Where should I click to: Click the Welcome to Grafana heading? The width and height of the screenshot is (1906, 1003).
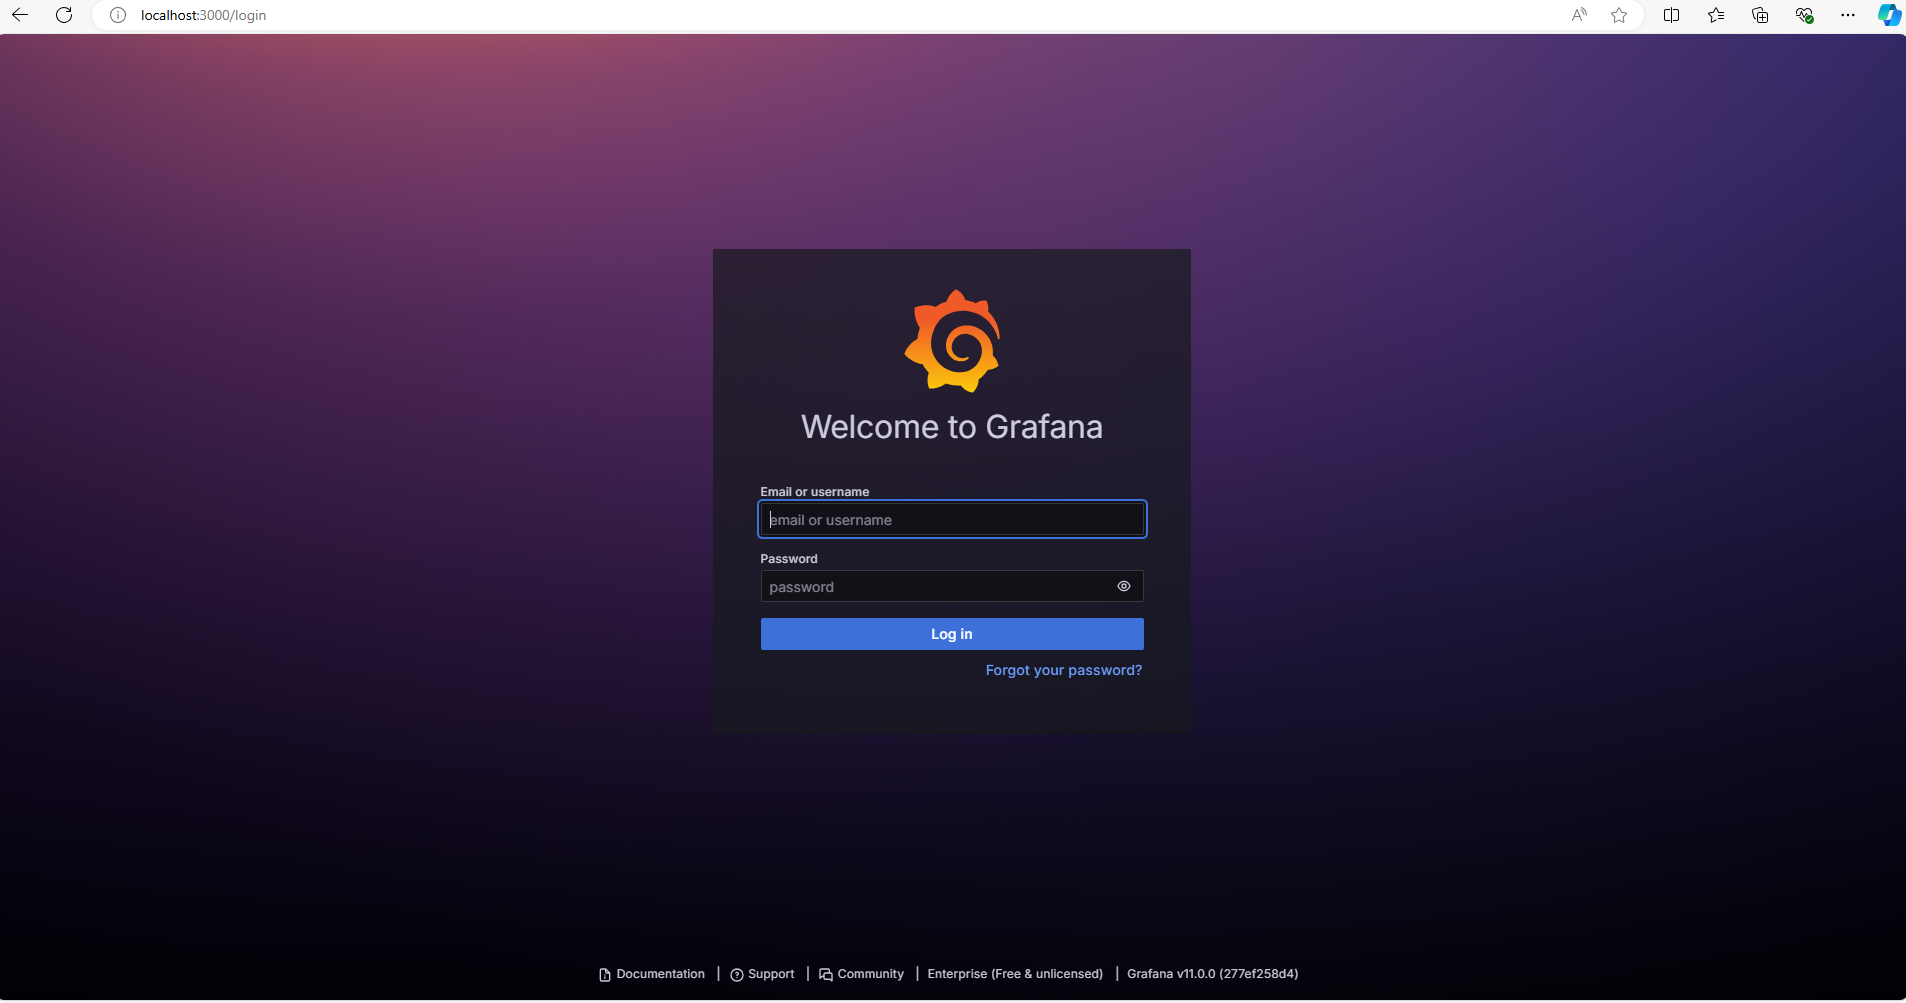(952, 427)
